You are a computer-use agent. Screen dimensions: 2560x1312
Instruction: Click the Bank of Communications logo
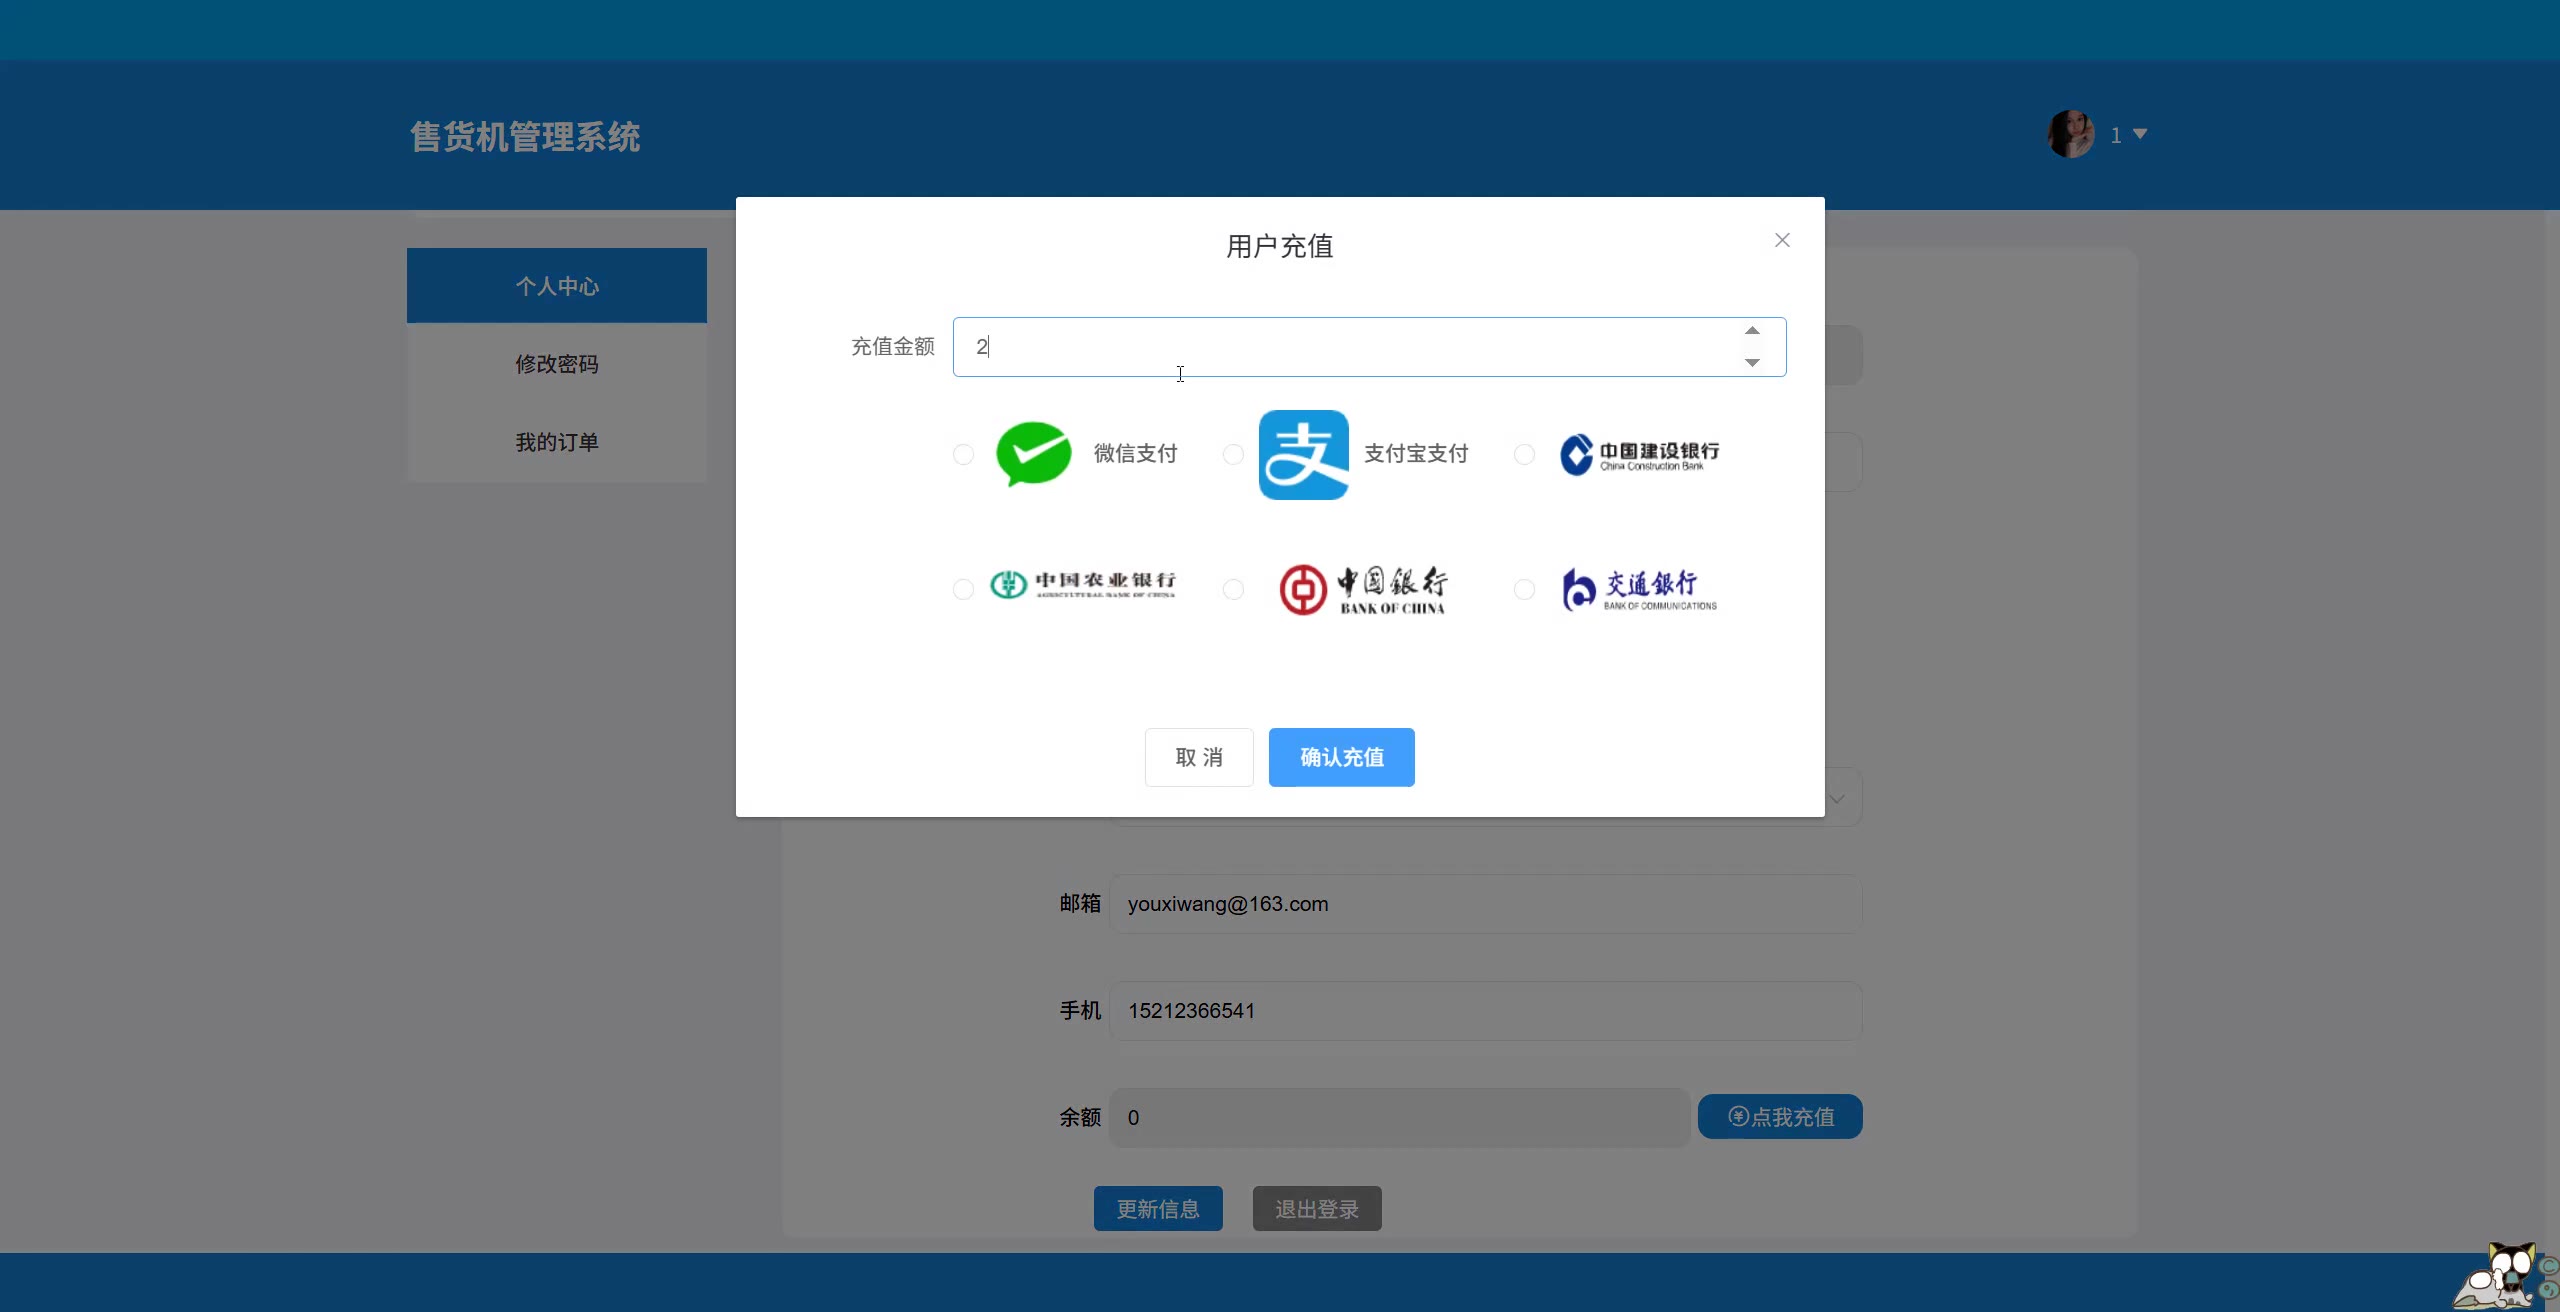click(1638, 589)
